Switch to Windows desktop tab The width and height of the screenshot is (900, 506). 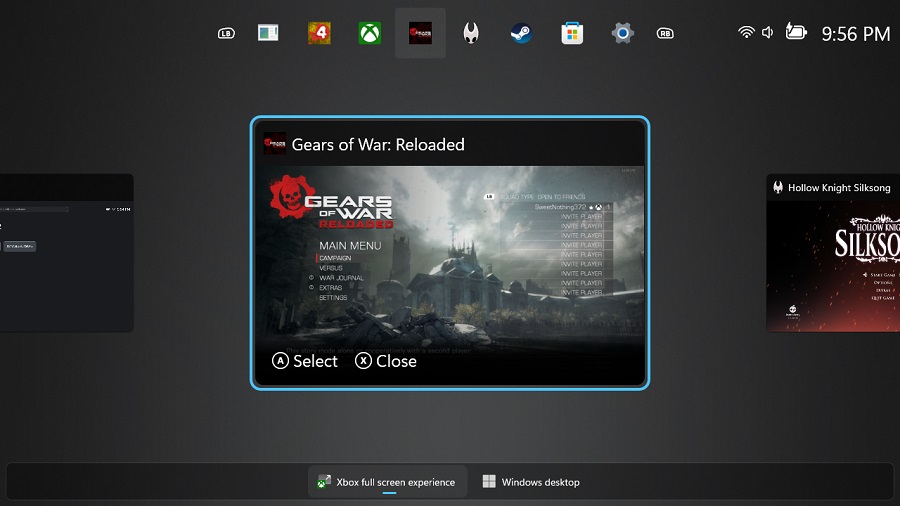pyautogui.click(x=531, y=482)
